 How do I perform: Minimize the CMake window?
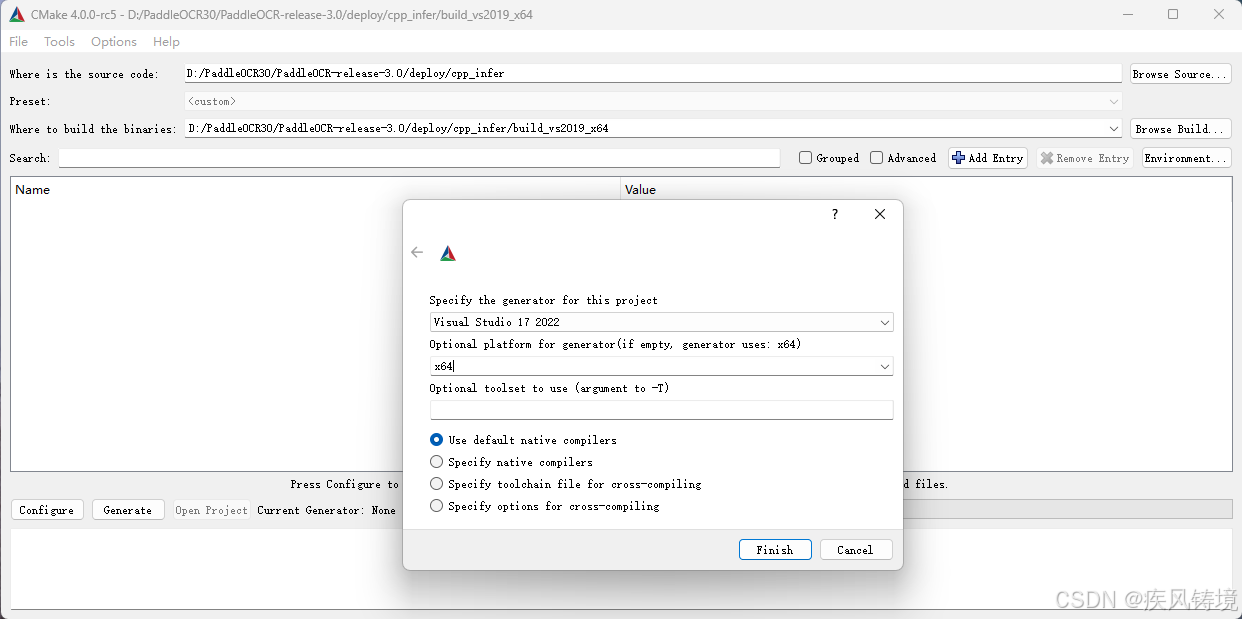[1127, 14]
